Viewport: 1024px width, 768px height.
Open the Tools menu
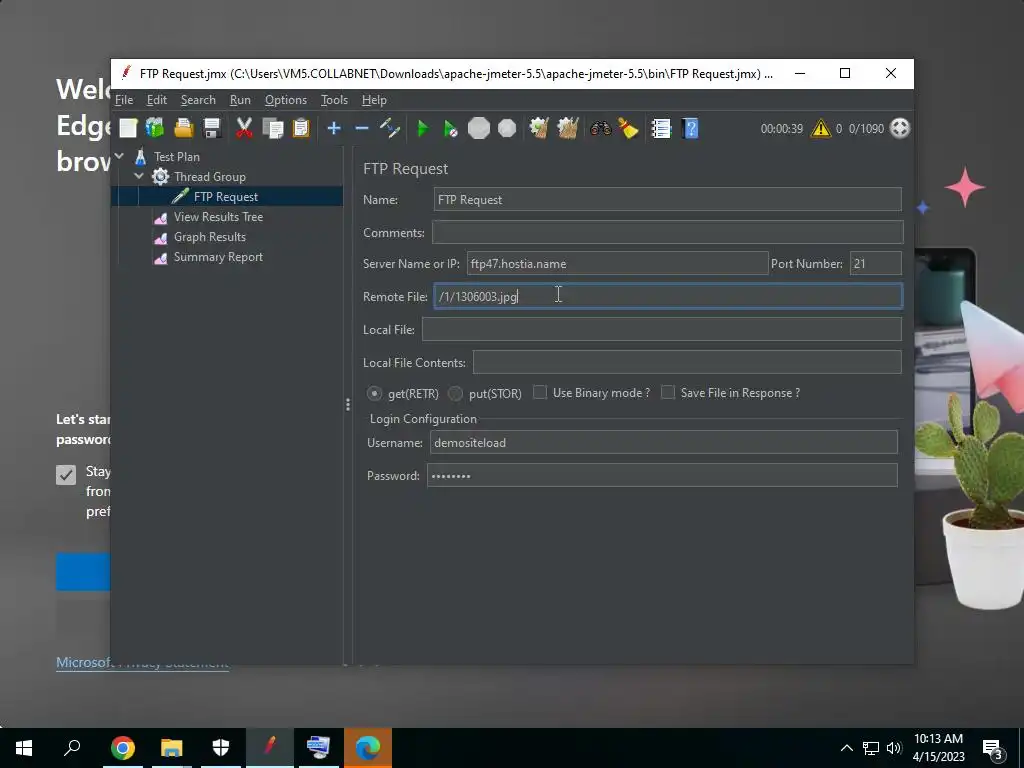click(x=334, y=100)
